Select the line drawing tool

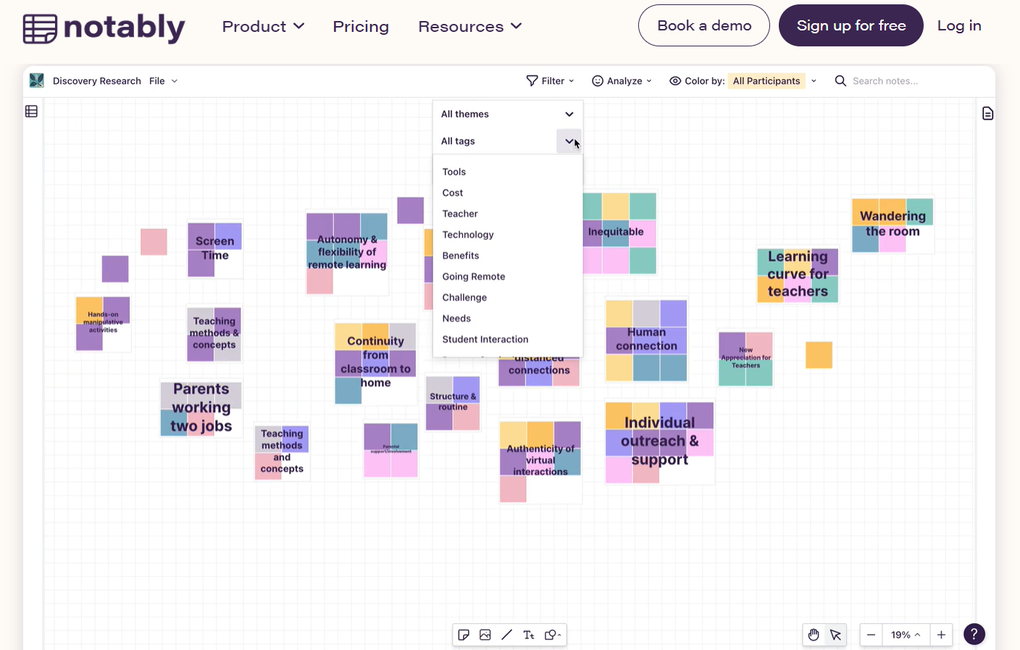(507, 634)
